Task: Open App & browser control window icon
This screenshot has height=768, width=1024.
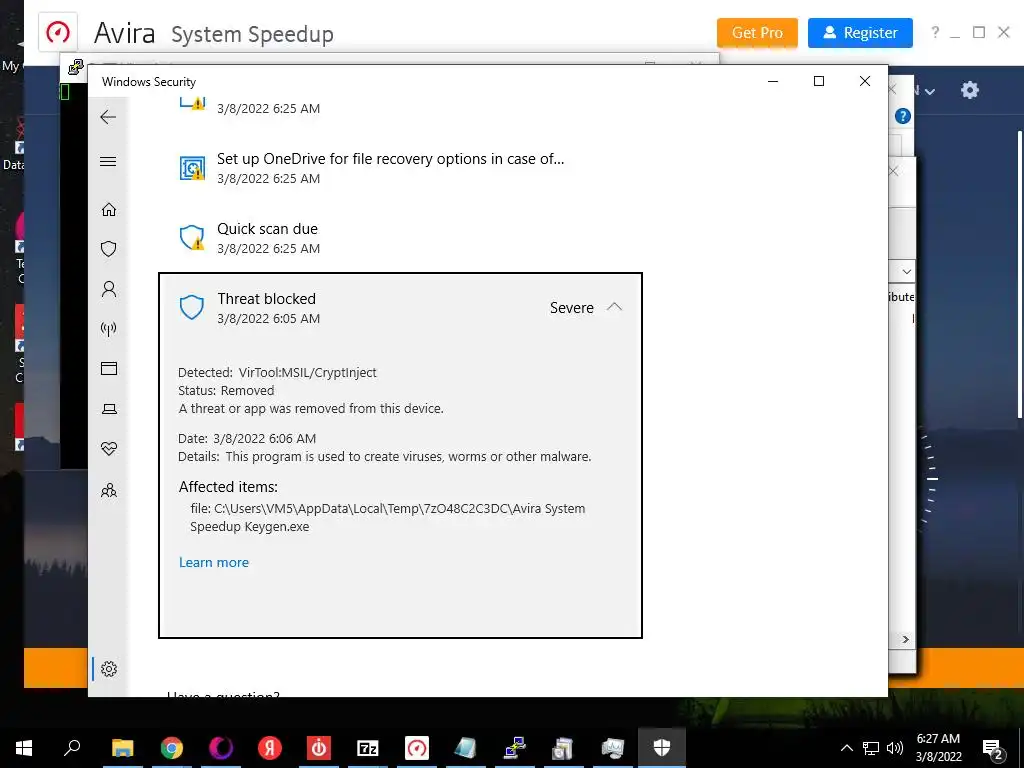Action: click(109, 368)
